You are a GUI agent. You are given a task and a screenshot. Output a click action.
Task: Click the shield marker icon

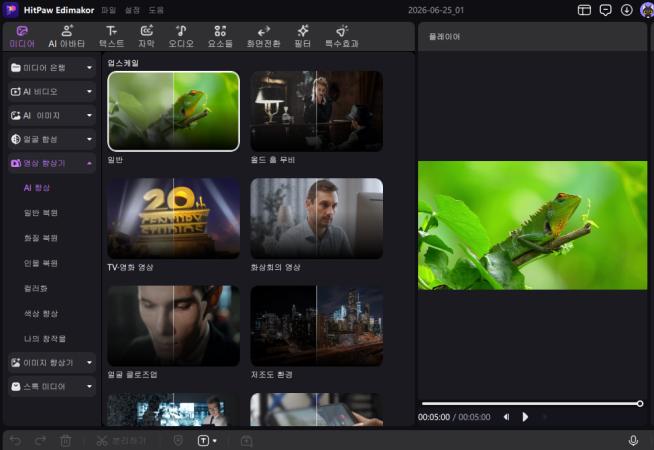click(178, 440)
